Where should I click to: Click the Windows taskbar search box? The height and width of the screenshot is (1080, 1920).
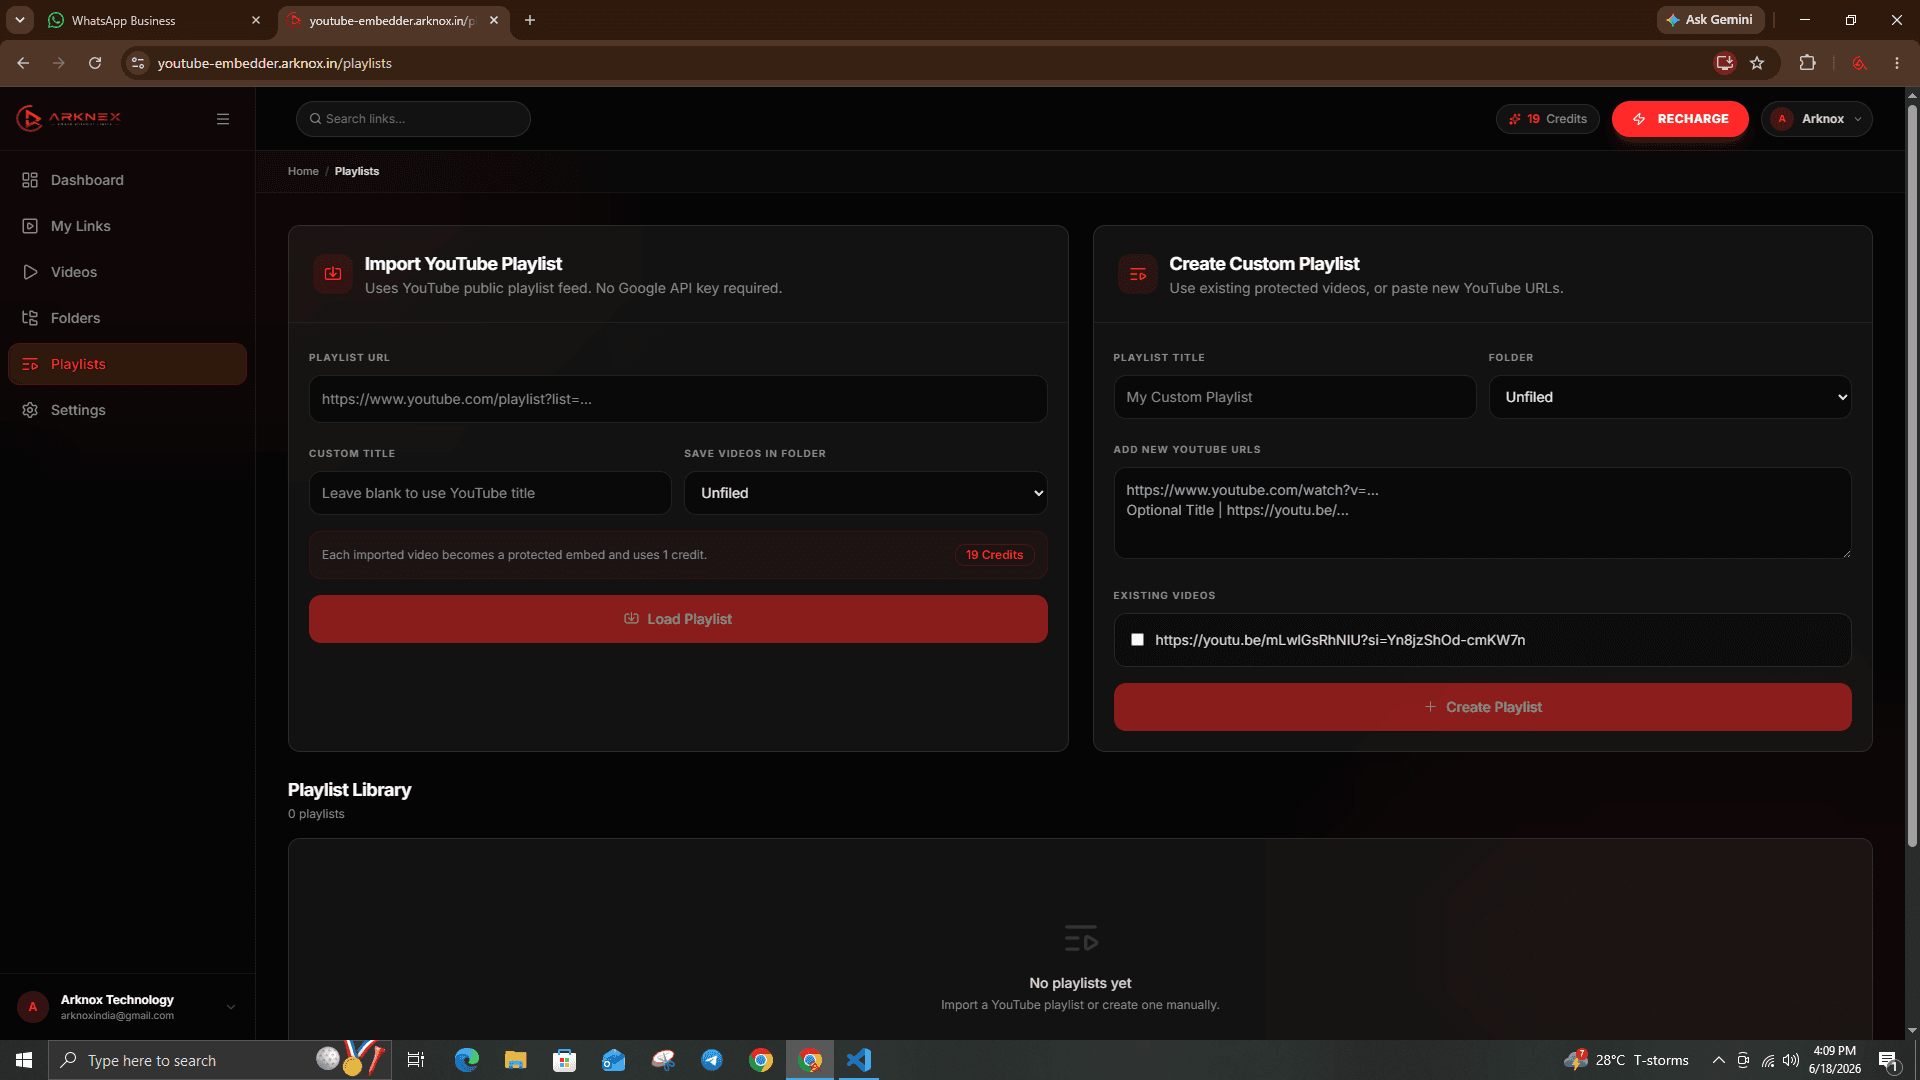click(220, 1060)
